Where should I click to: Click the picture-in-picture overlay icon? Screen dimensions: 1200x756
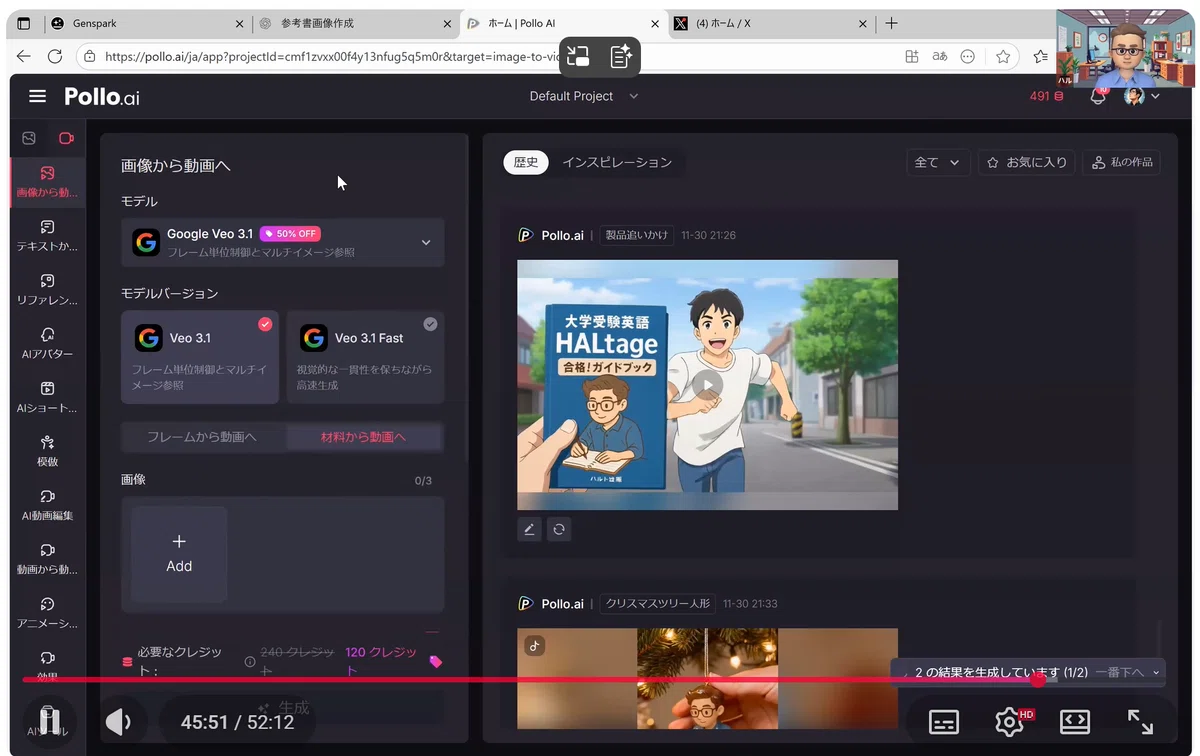tap(578, 56)
